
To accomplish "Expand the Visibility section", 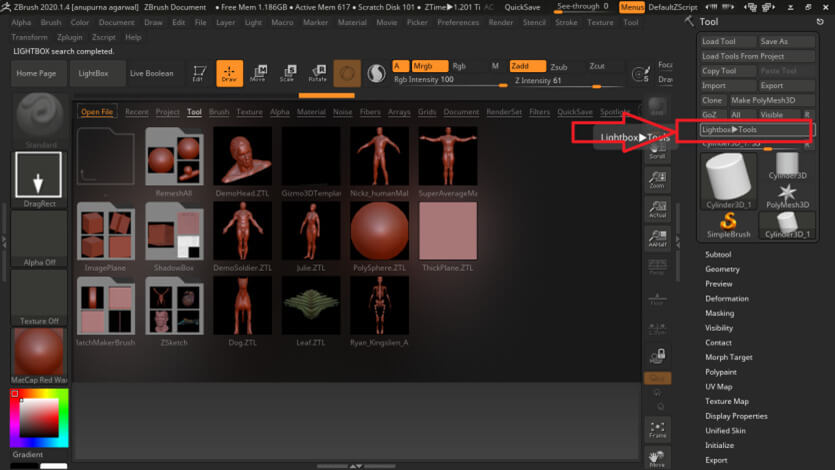I will click(x=719, y=328).
